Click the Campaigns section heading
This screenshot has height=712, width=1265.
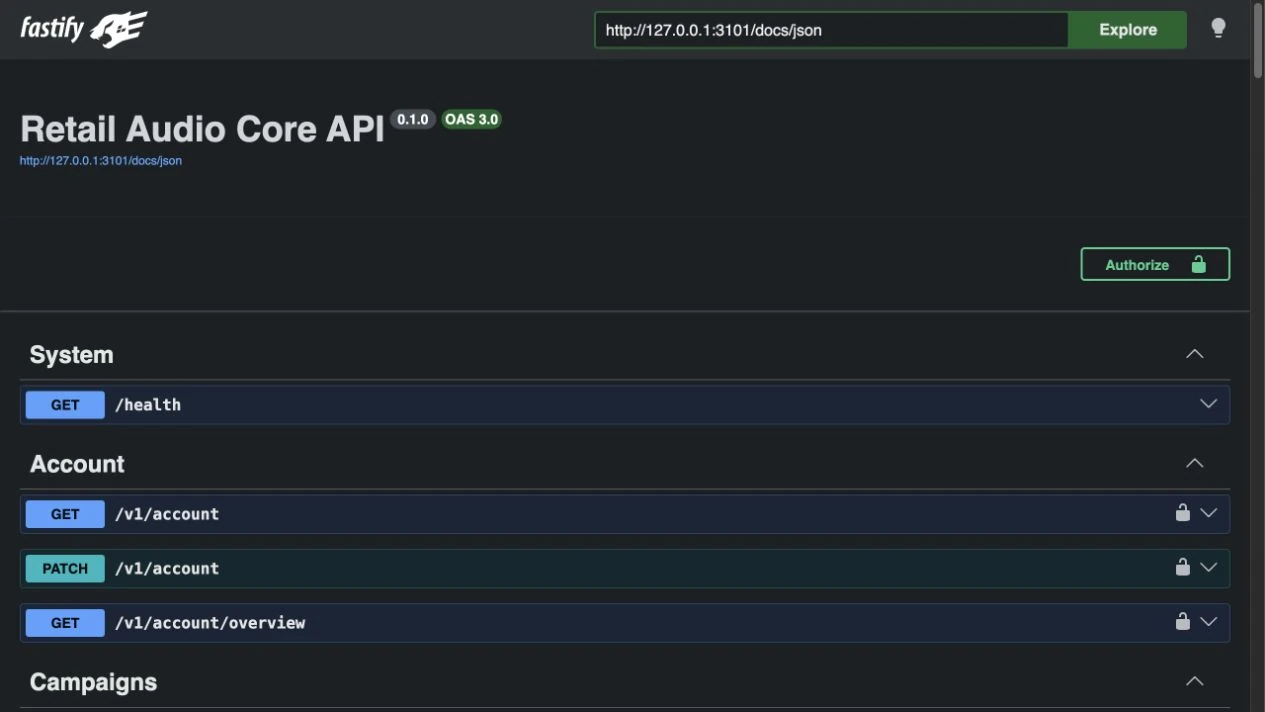pyautogui.click(x=93, y=682)
